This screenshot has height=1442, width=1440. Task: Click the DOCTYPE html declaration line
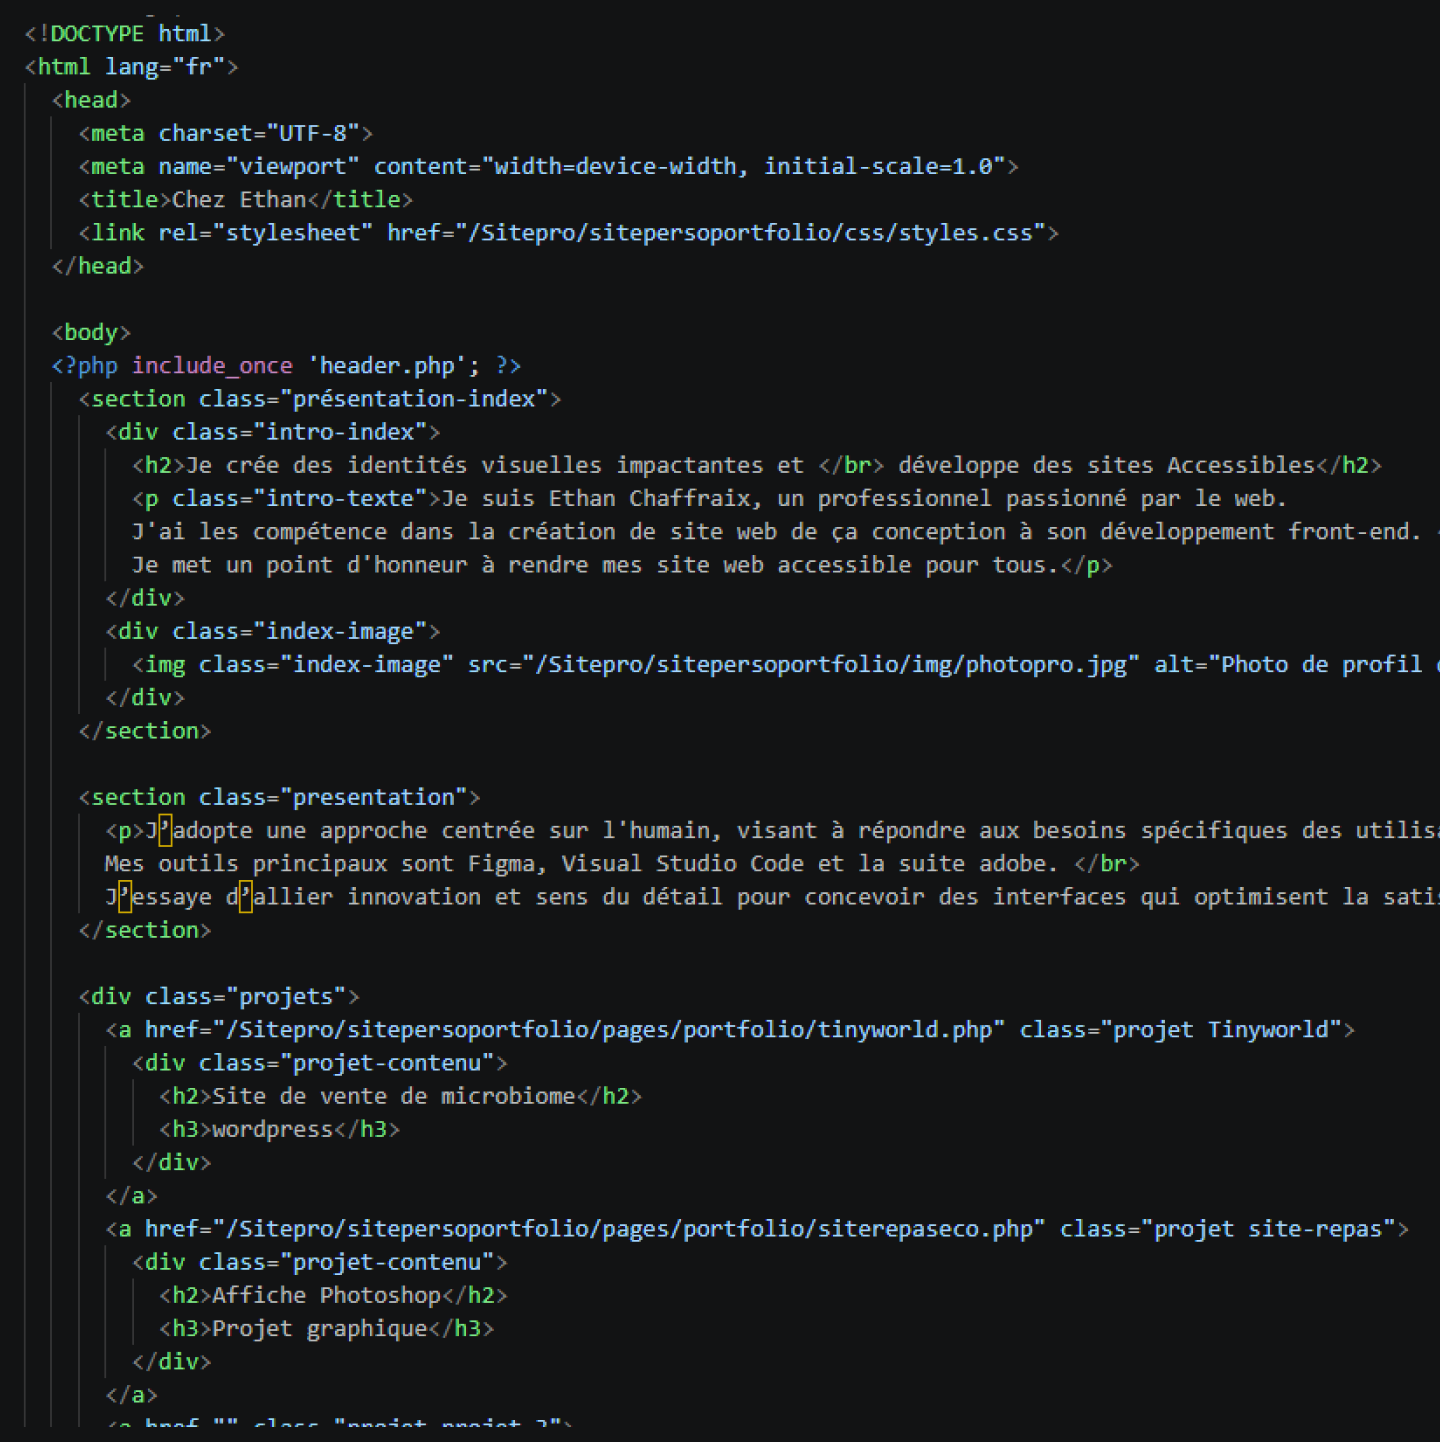click(125, 34)
